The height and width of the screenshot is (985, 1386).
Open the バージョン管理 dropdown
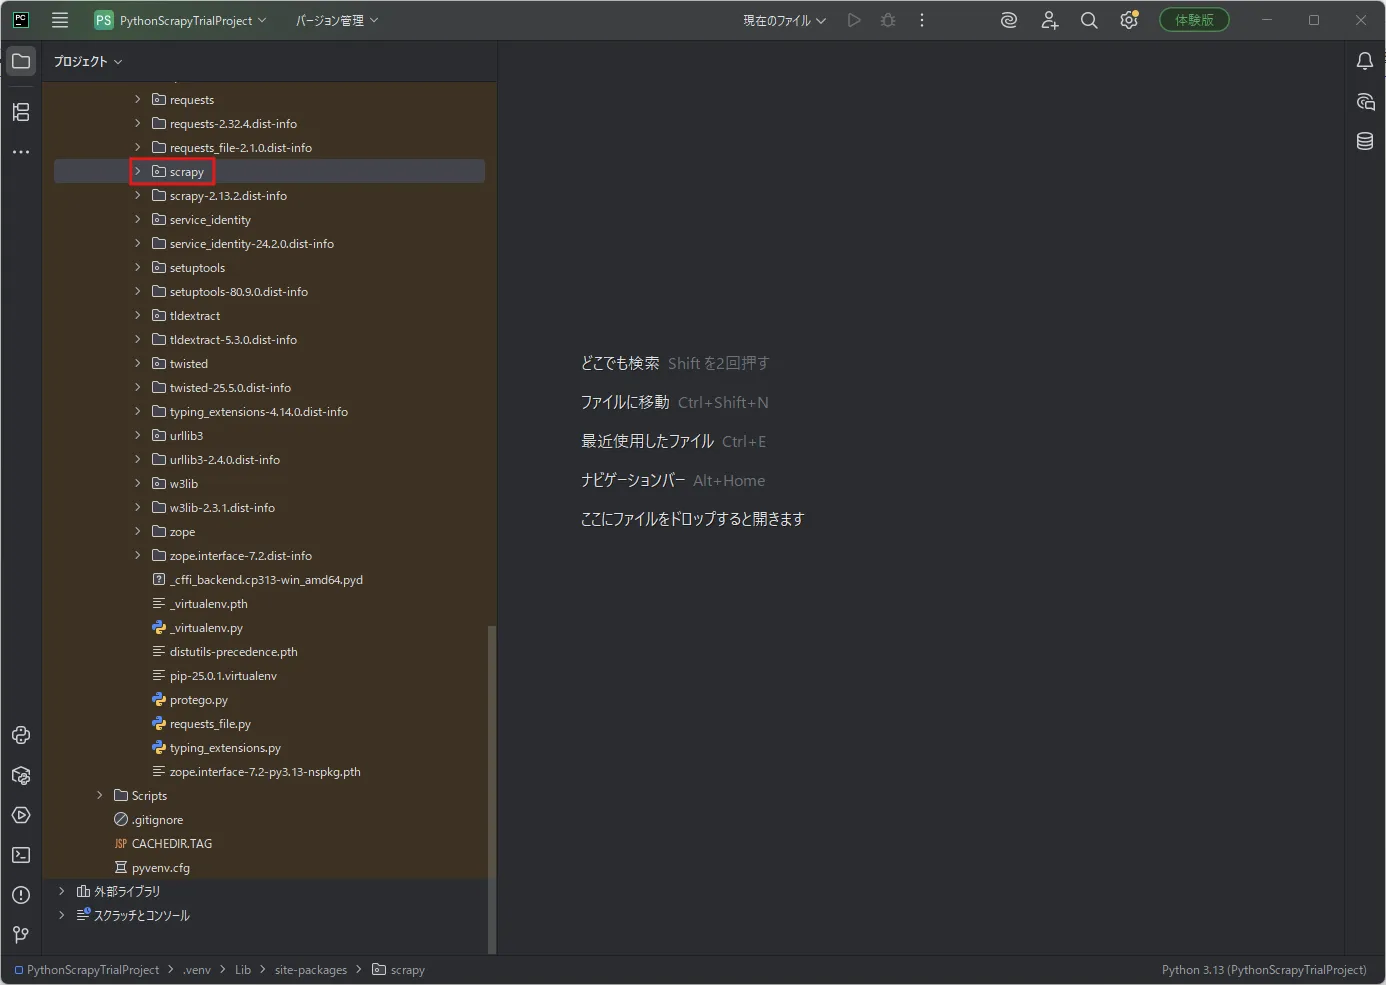(x=337, y=20)
